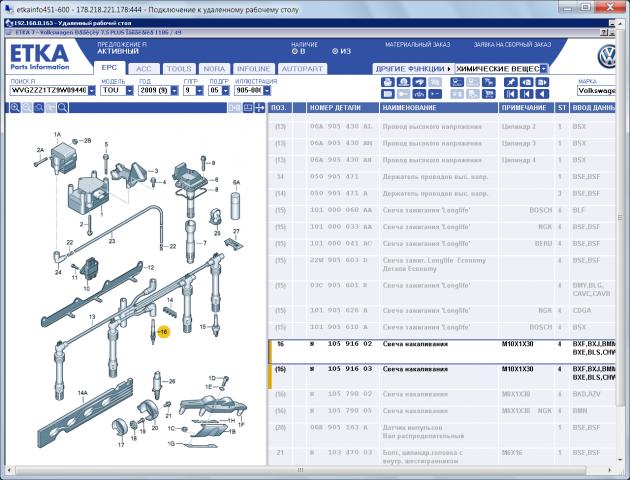Open the ГЛГР main group dropdown

pos(200,91)
